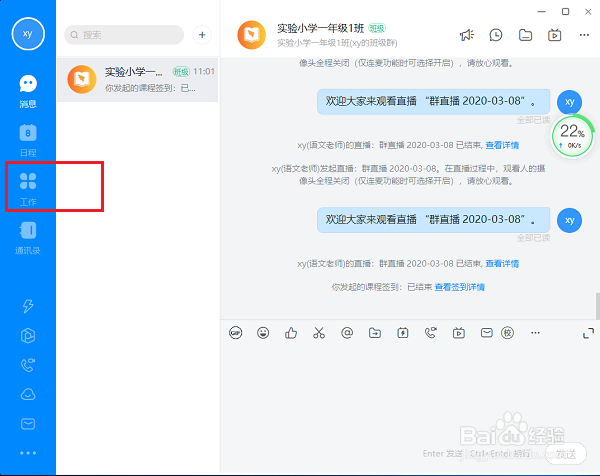Click the 发送 send button

566,454
